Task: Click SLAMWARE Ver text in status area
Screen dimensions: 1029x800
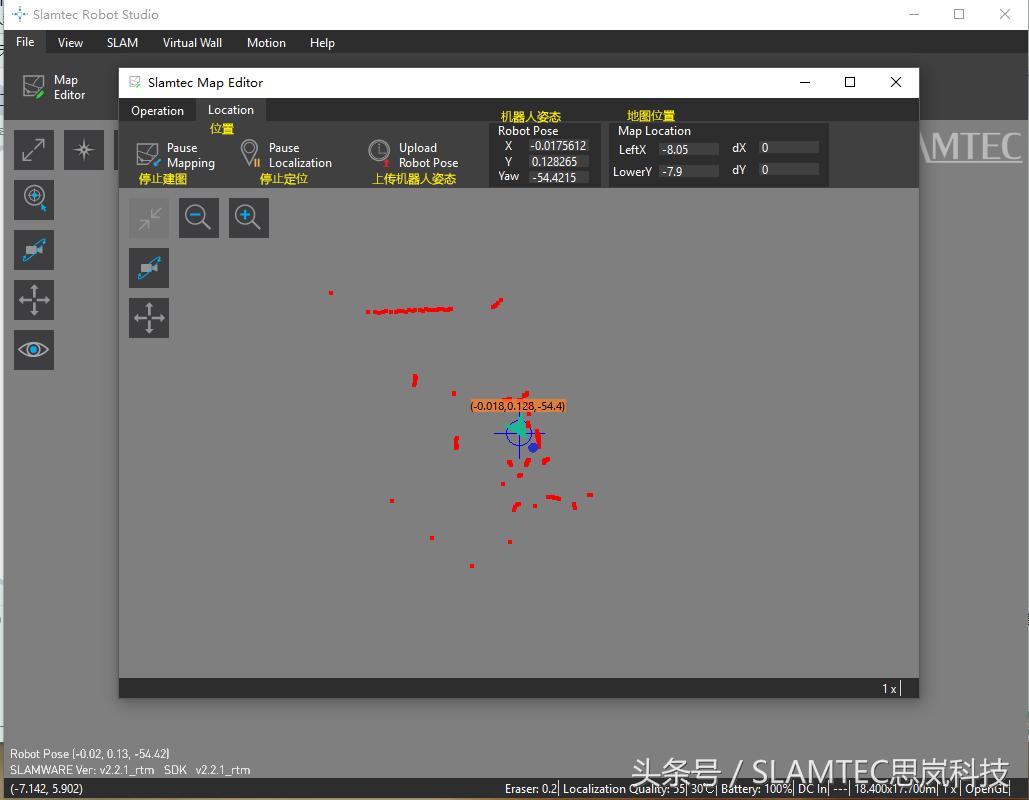Action: [130, 770]
